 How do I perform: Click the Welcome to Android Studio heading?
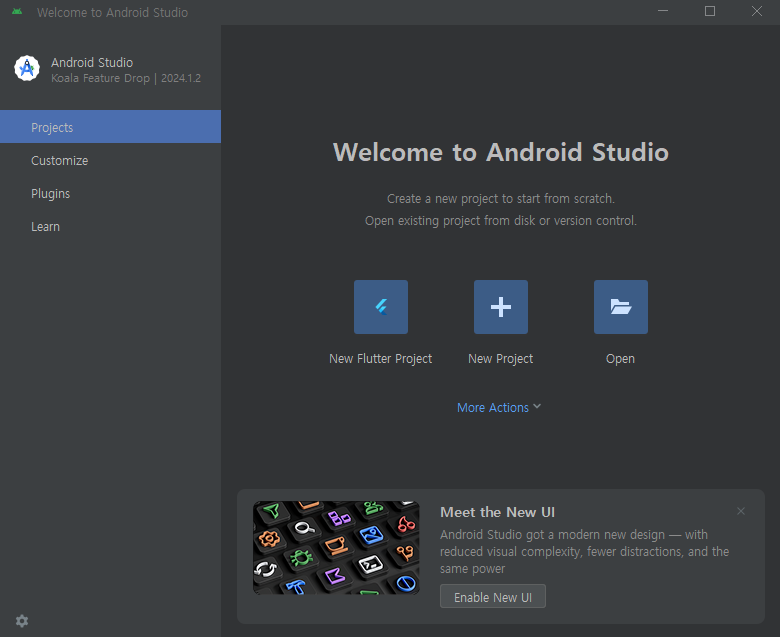point(500,152)
